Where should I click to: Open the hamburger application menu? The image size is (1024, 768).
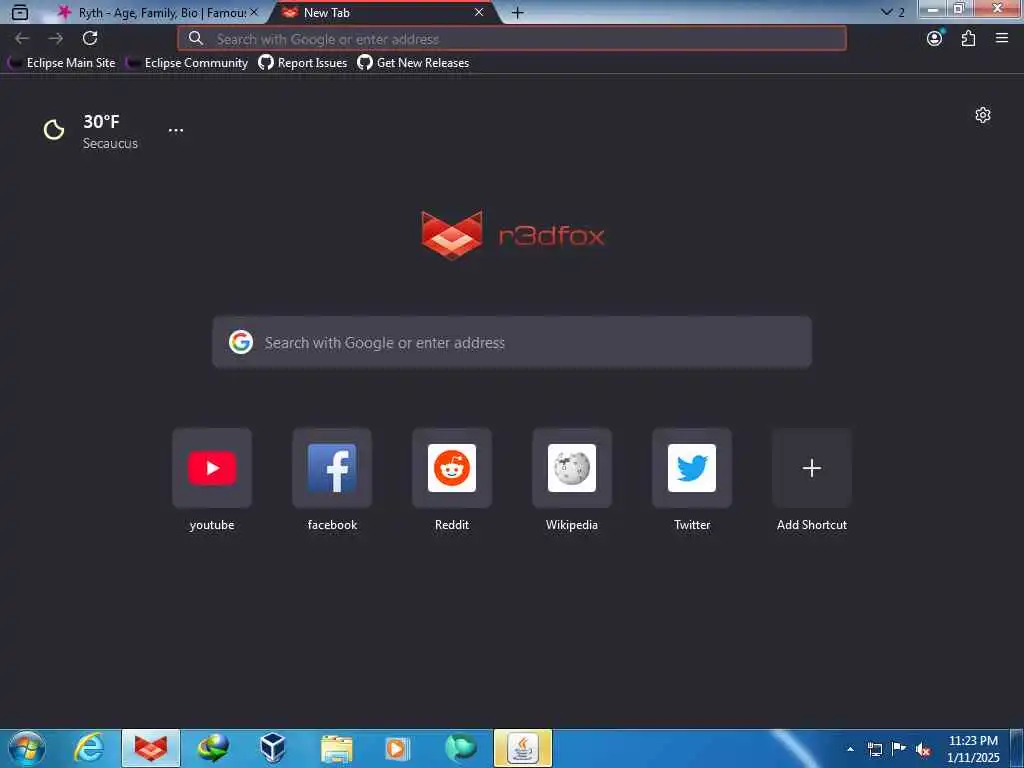click(x=1002, y=39)
